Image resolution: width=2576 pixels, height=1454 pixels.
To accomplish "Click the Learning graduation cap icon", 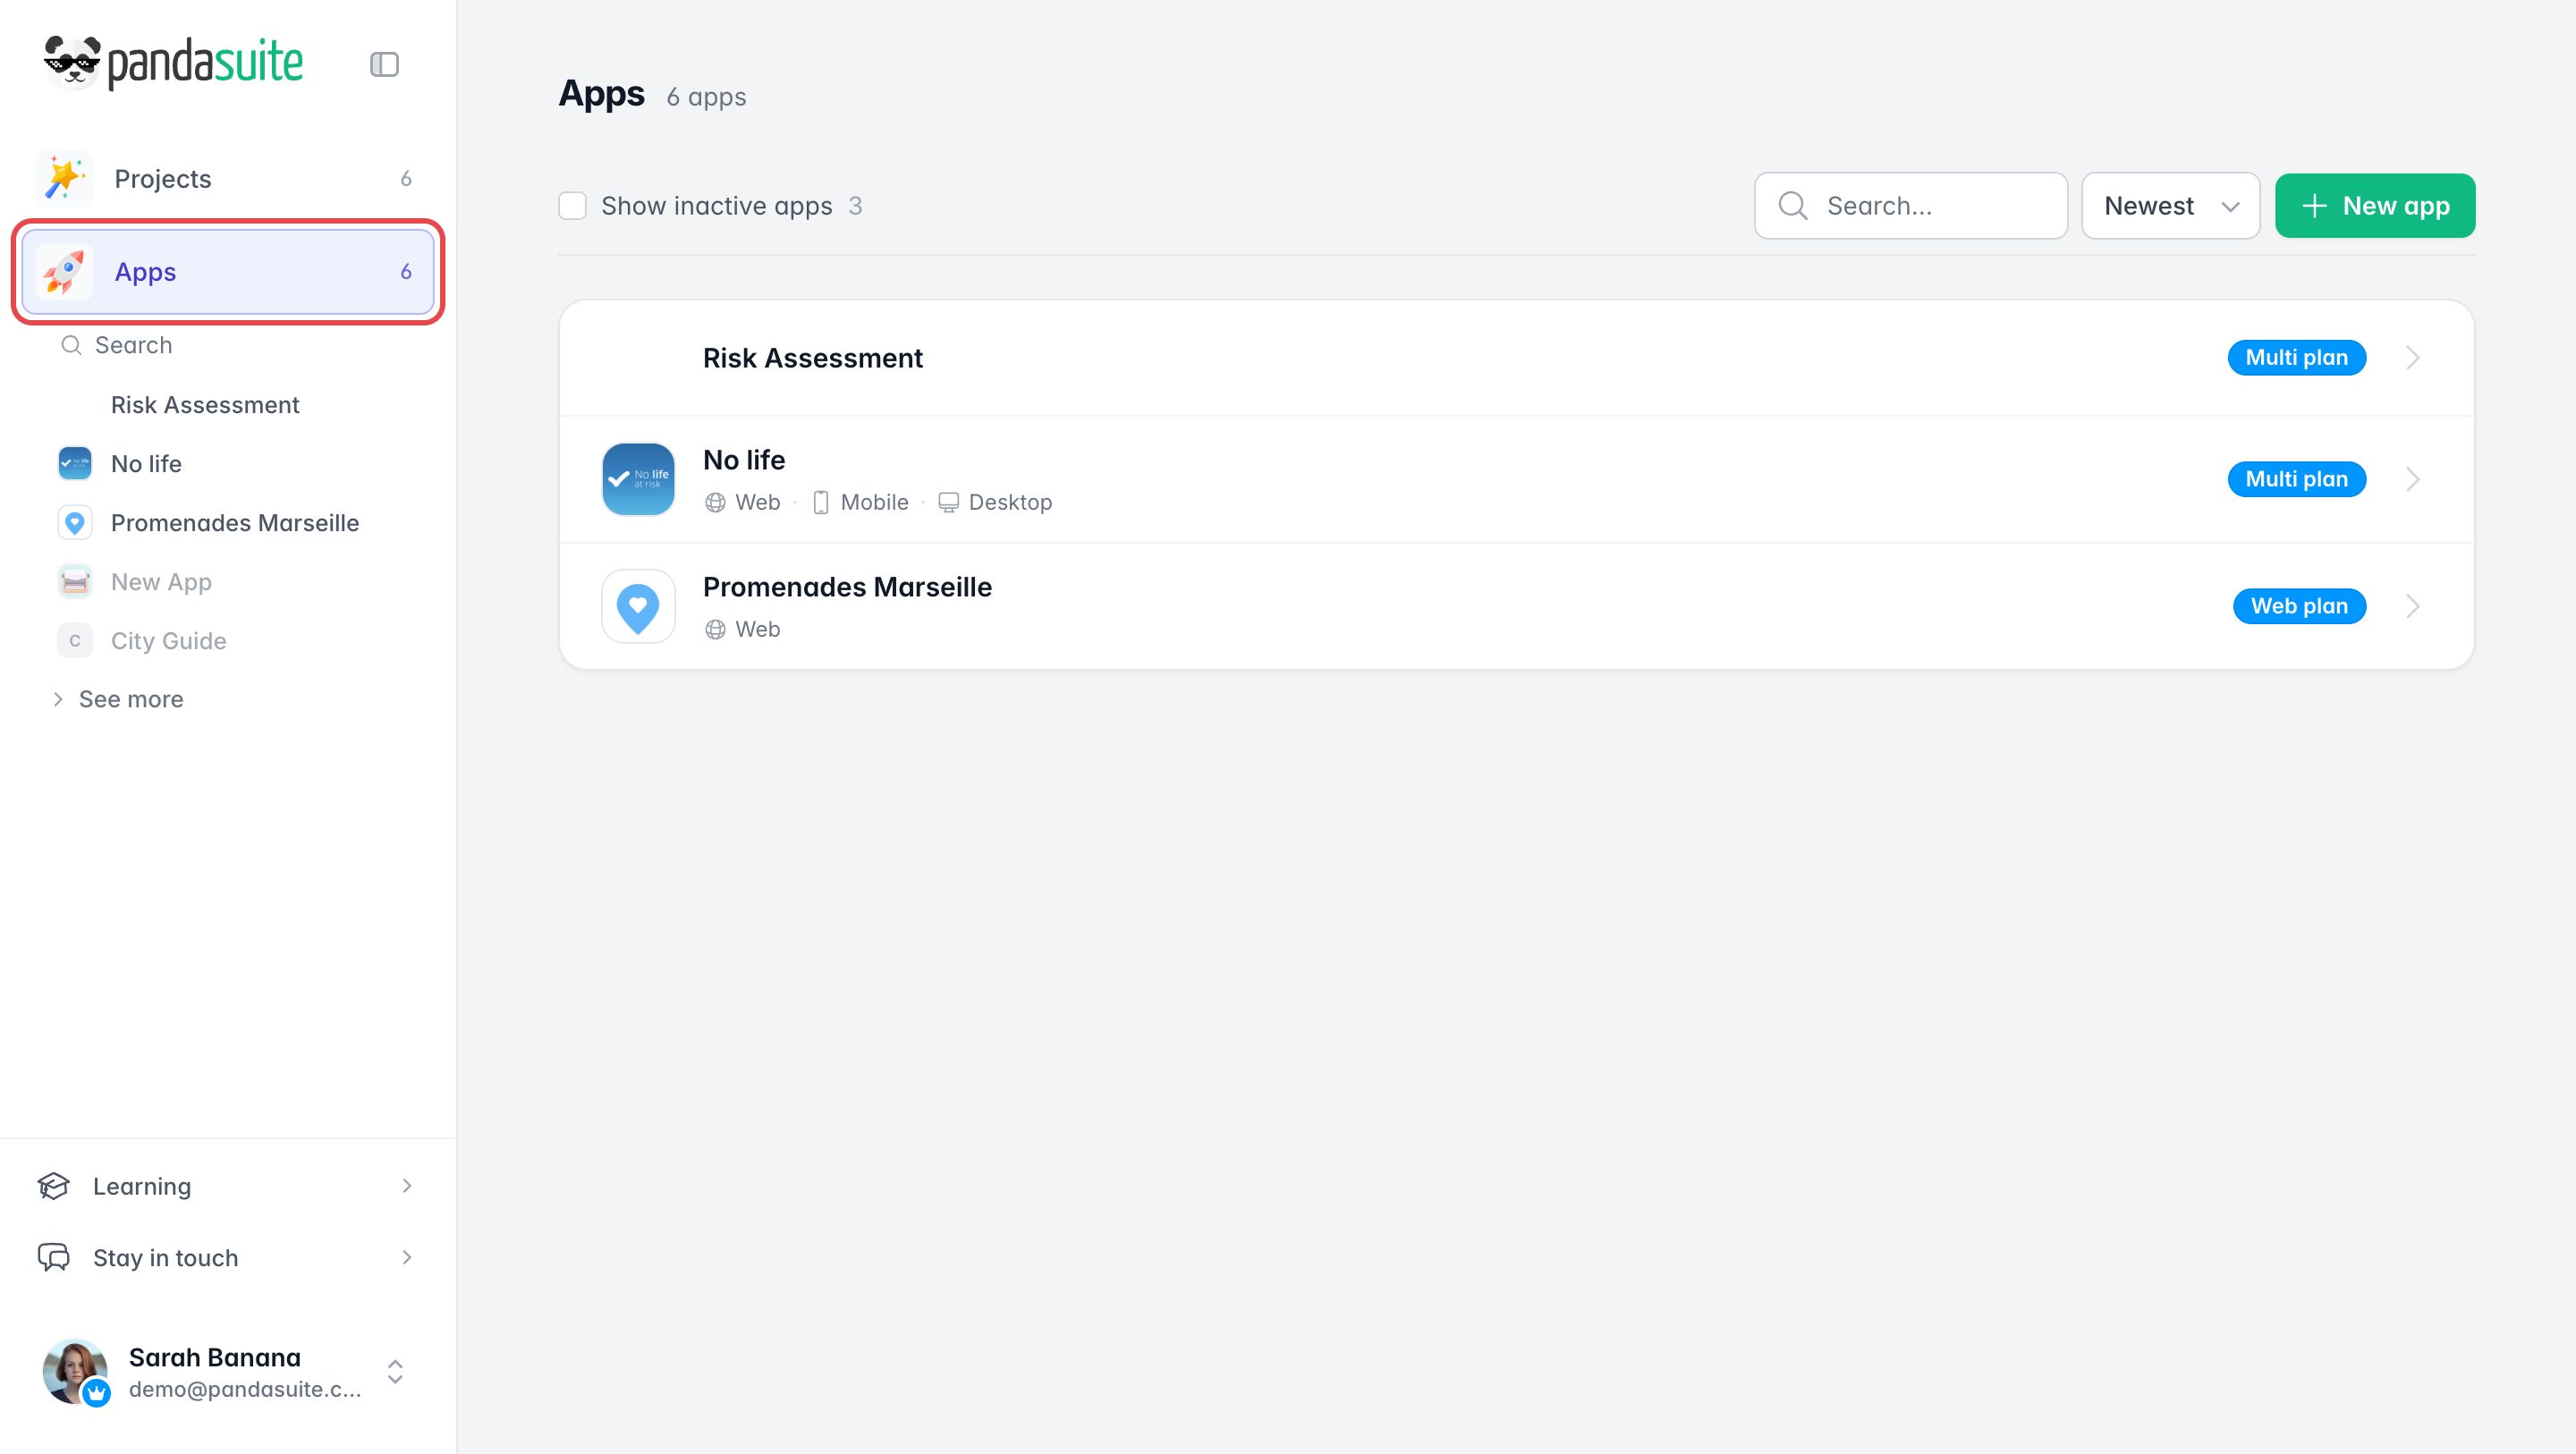I will 54,1186.
